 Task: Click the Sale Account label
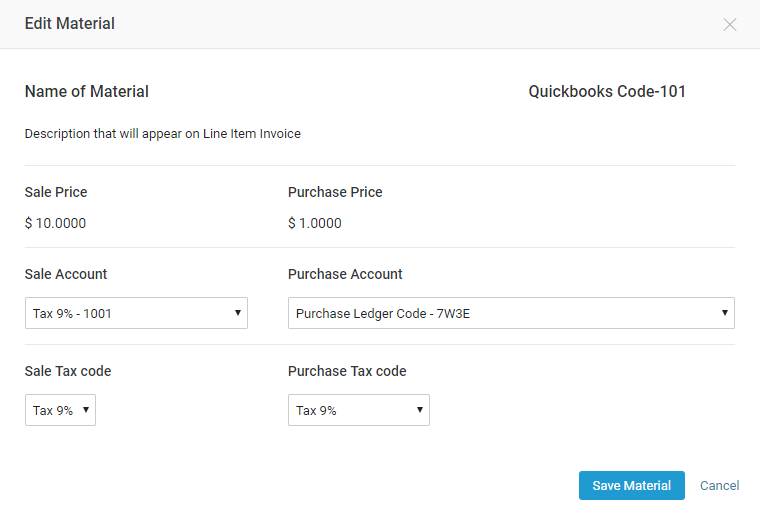tap(66, 274)
